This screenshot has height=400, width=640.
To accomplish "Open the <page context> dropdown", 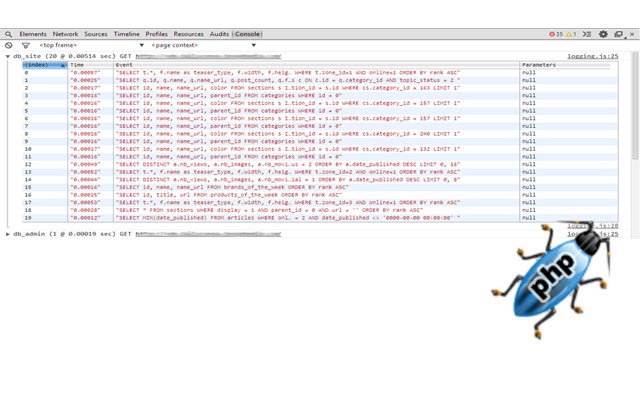I will (204, 45).
